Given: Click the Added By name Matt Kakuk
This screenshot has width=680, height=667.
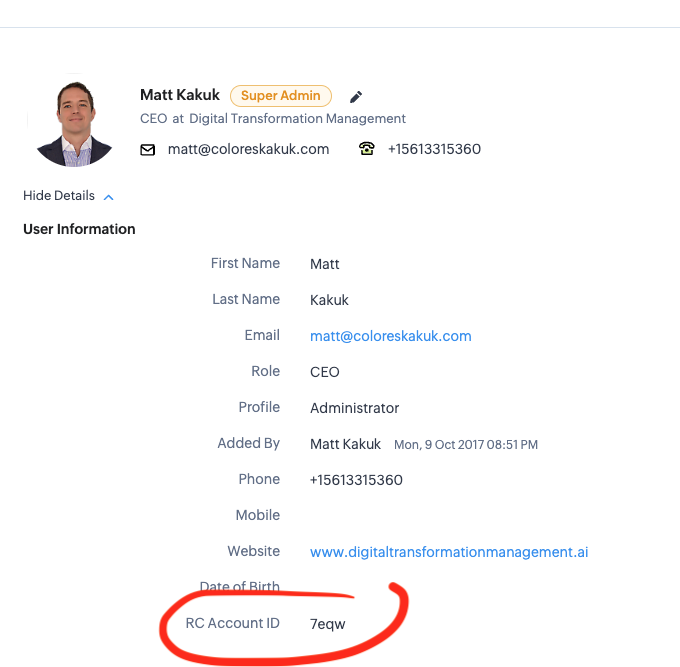Looking at the screenshot, I should click(345, 444).
